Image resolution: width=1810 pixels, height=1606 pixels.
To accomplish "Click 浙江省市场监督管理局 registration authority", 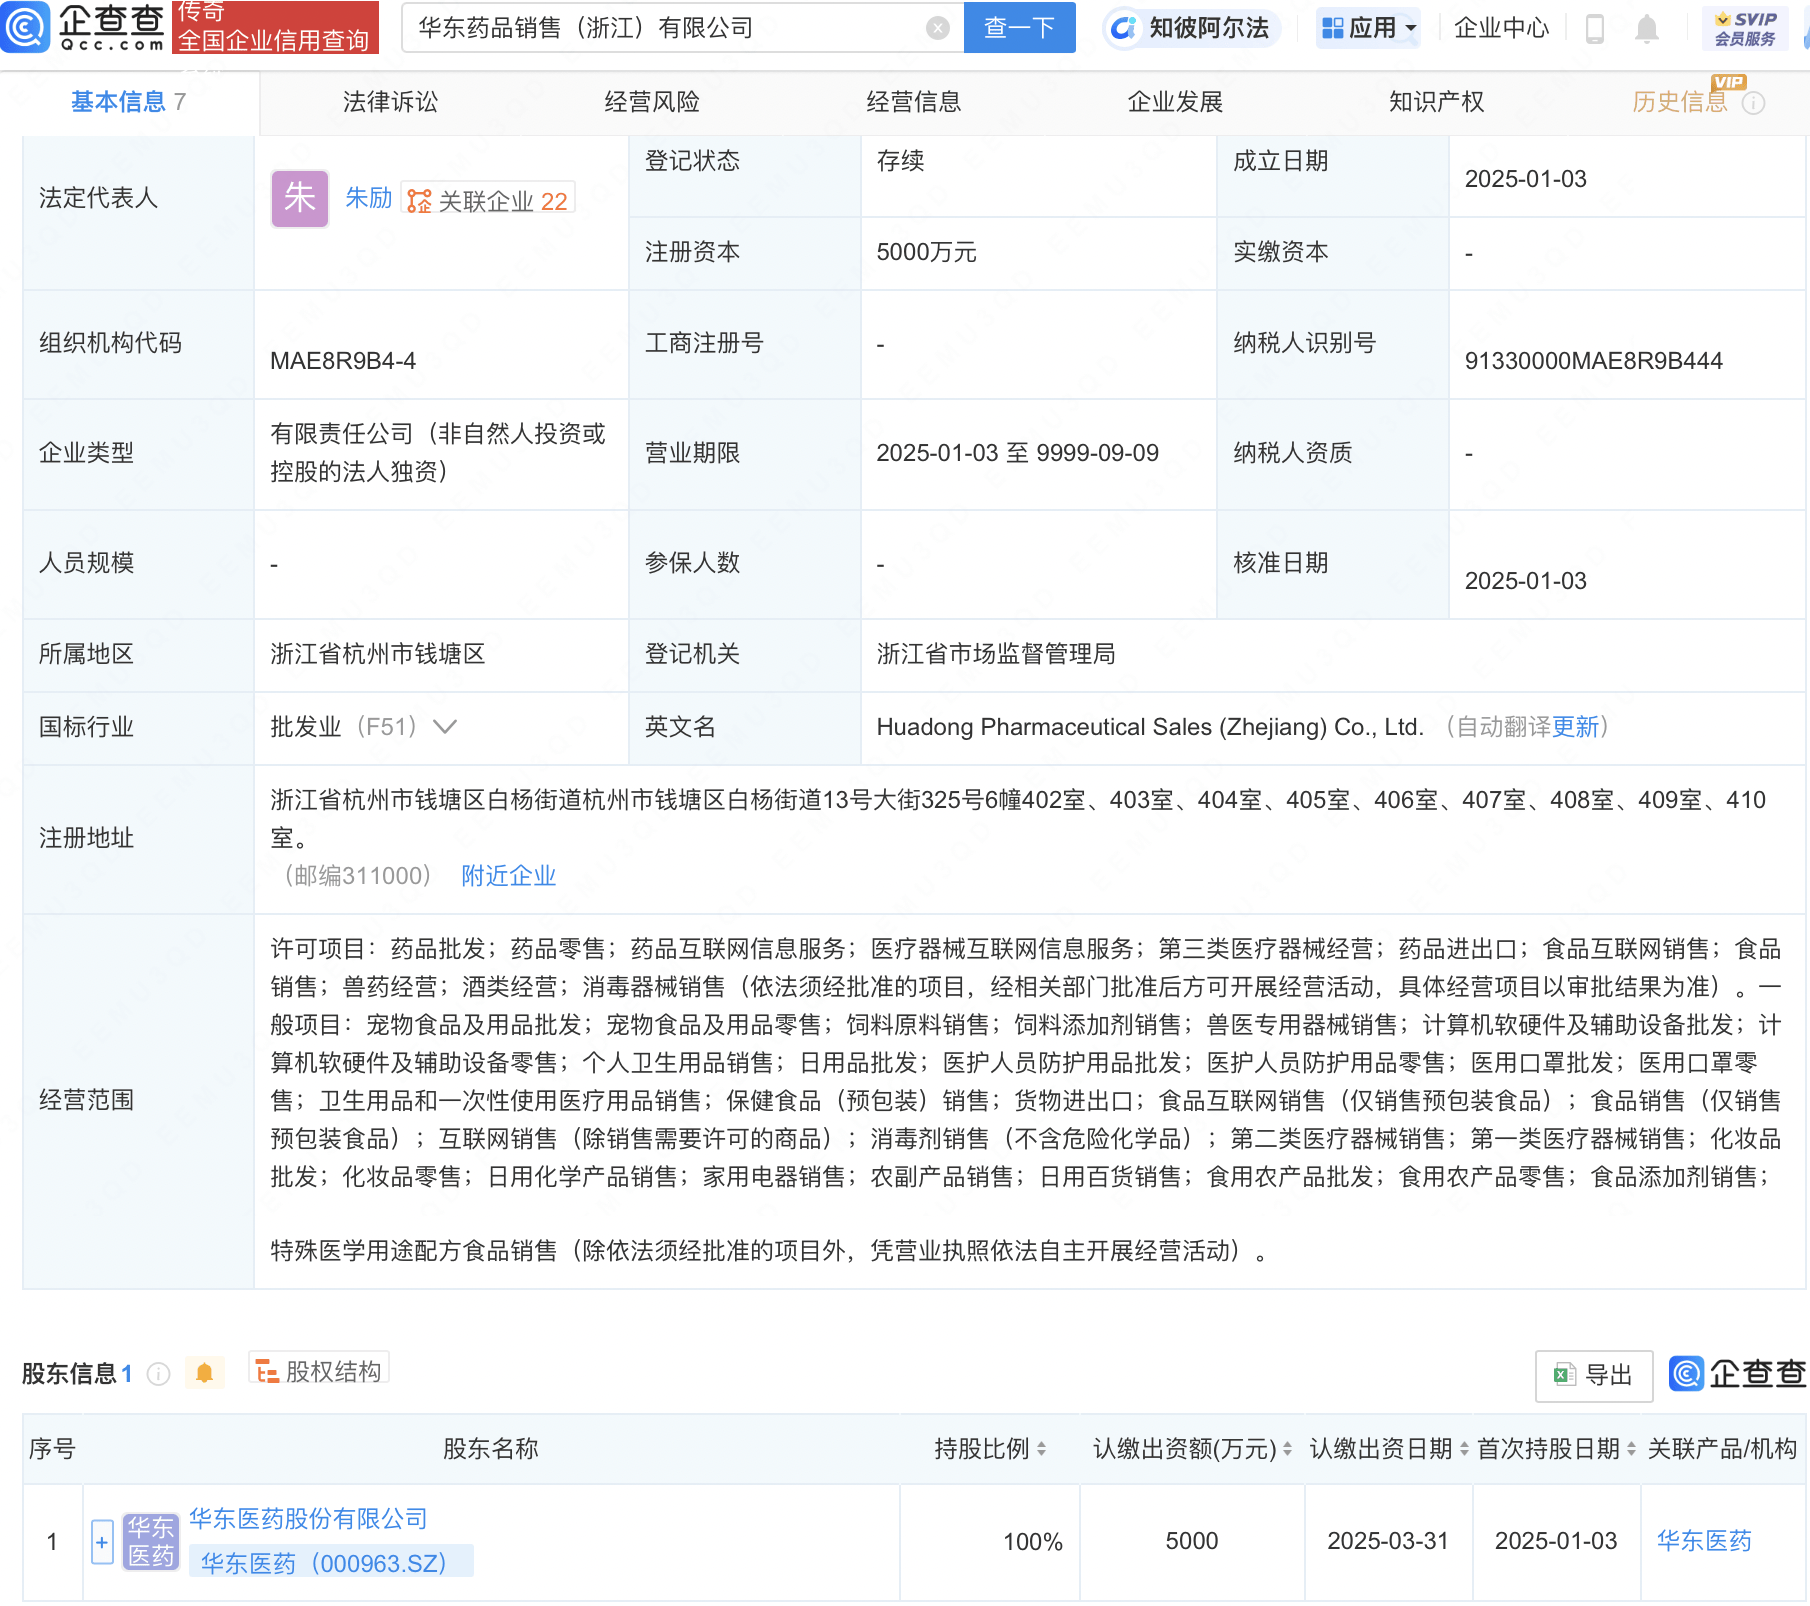I will pyautogui.click(x=996, y=654).
